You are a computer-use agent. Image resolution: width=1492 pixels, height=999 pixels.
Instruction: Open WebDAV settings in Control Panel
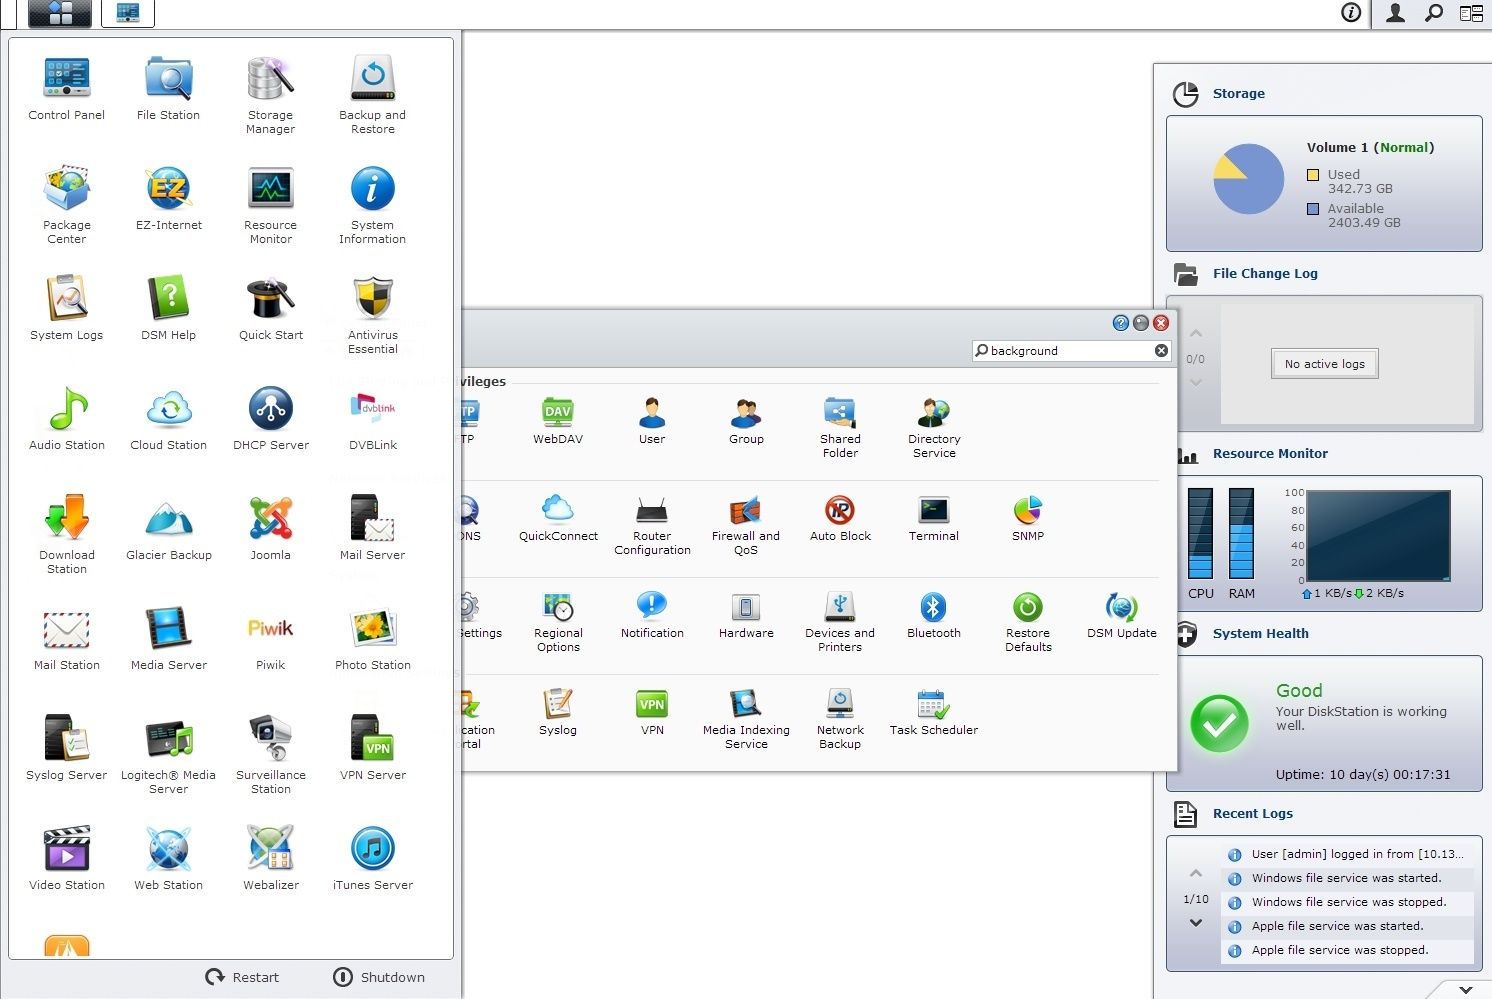click(x=558, y=421)
